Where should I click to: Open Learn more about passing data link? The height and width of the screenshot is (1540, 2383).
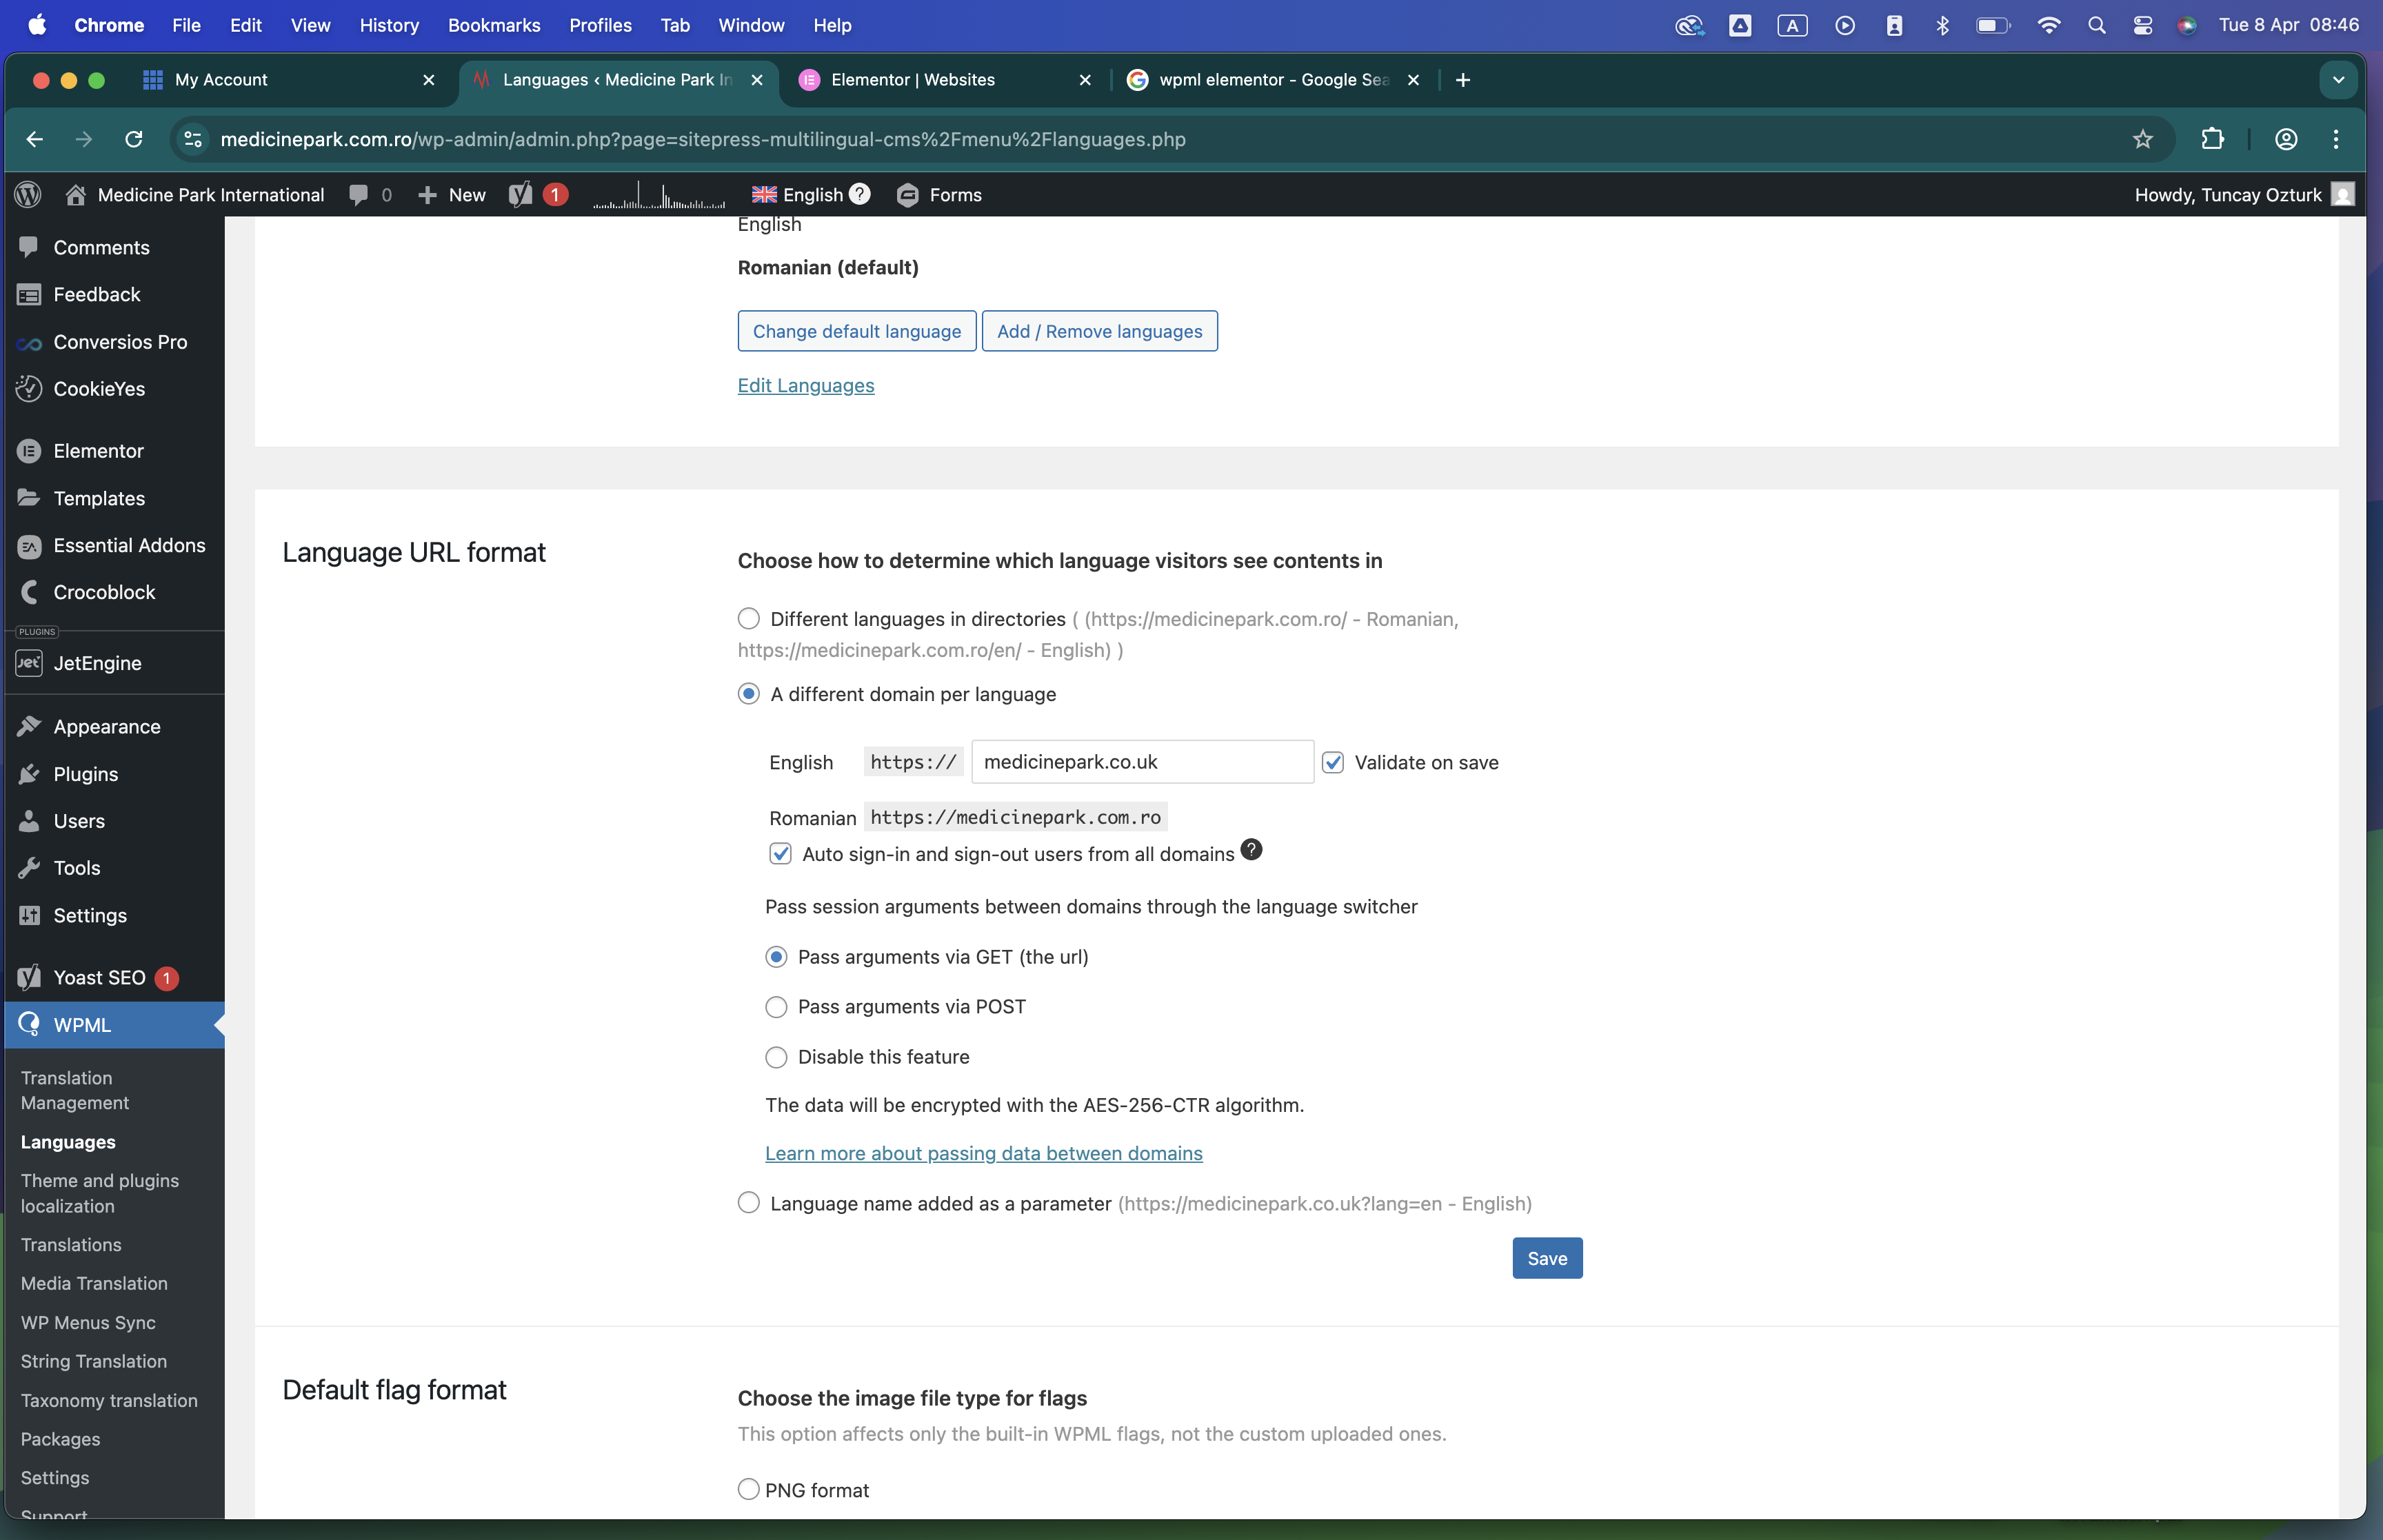984,1153
